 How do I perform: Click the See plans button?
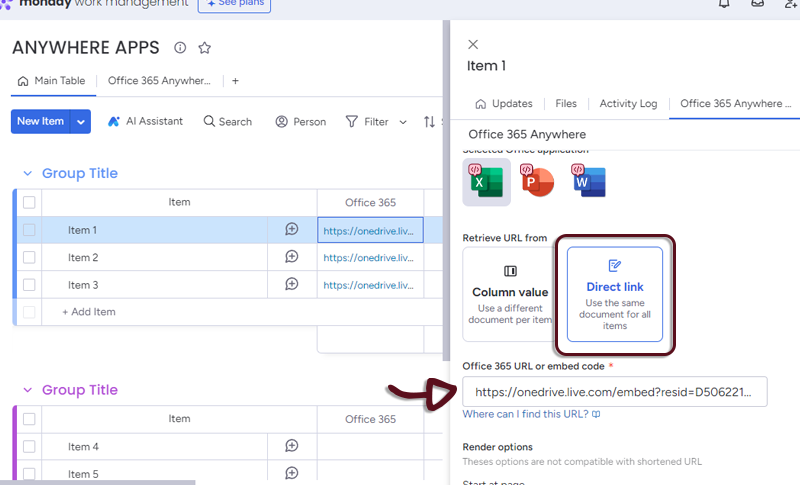point(234,5)
